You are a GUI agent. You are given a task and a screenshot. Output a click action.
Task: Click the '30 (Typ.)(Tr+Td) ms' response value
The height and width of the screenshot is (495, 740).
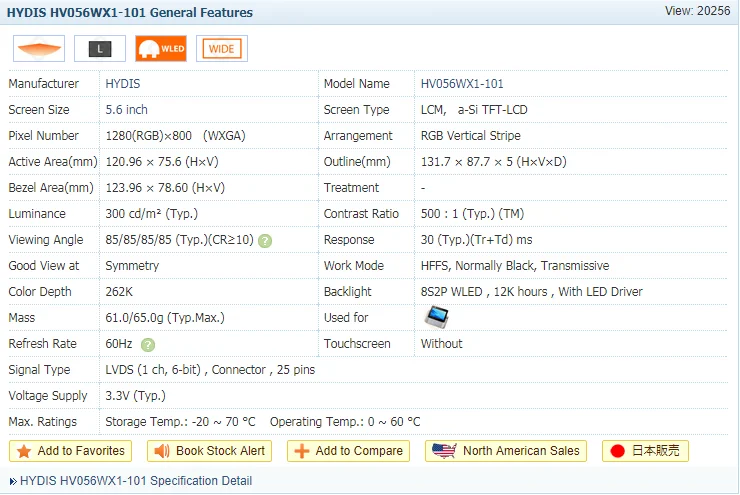click(x=476, y=240)
